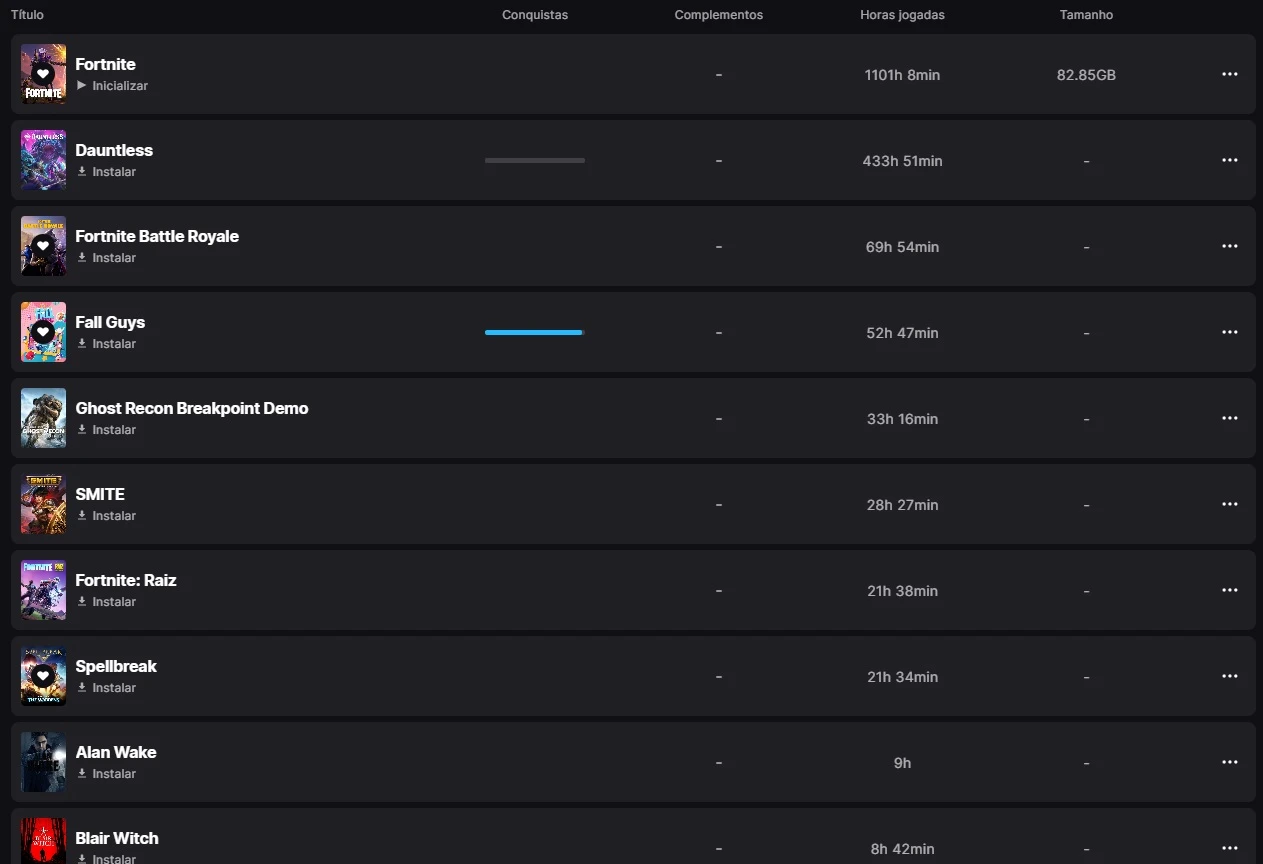Expand the Spellbreak row options menu
1263x864 pixels.
coord(1229,677)
